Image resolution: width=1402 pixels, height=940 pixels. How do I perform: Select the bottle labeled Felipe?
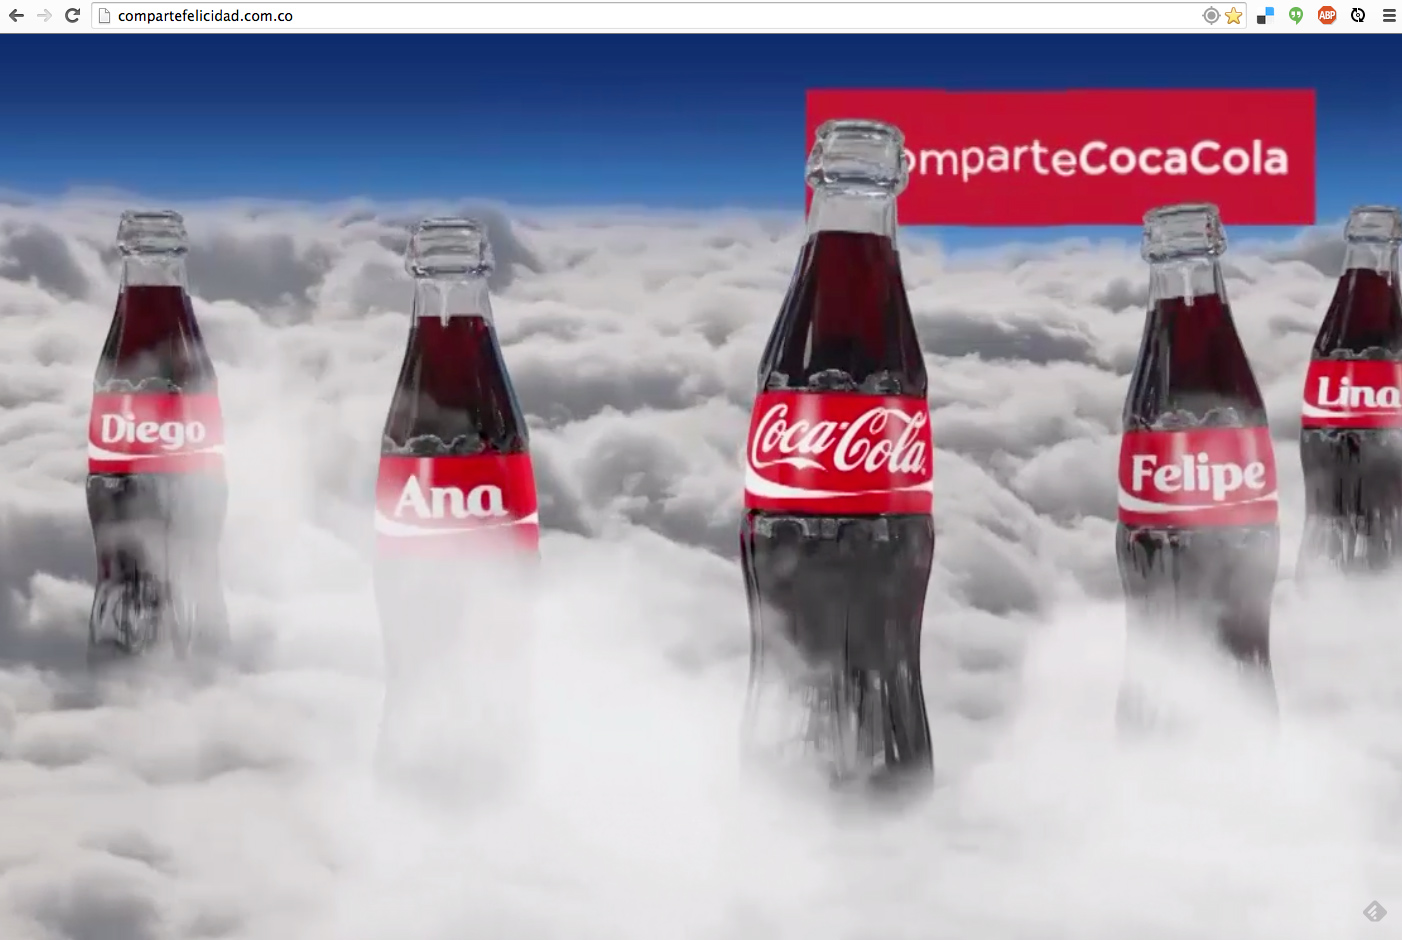click(1197, 475)
